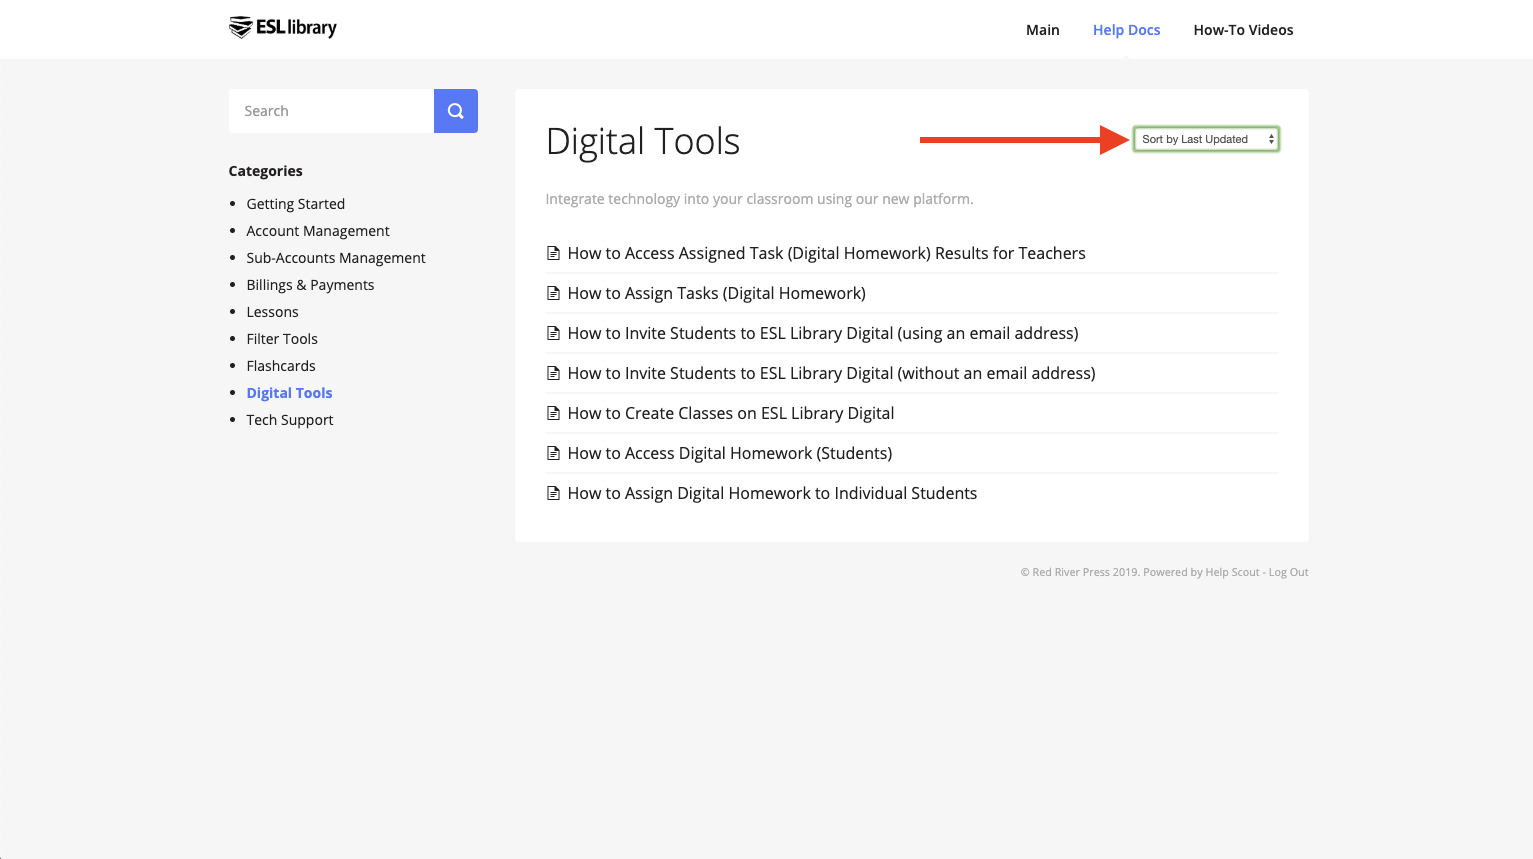Open Invite Students using an email address article
1533x859 pixels.
tap(823, 333)
